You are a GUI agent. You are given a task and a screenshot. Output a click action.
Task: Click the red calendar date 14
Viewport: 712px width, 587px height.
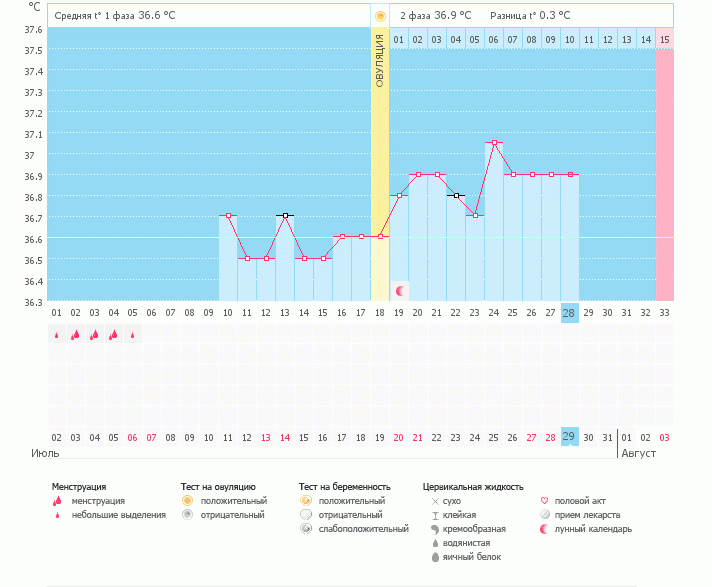[x=285, y=438]
